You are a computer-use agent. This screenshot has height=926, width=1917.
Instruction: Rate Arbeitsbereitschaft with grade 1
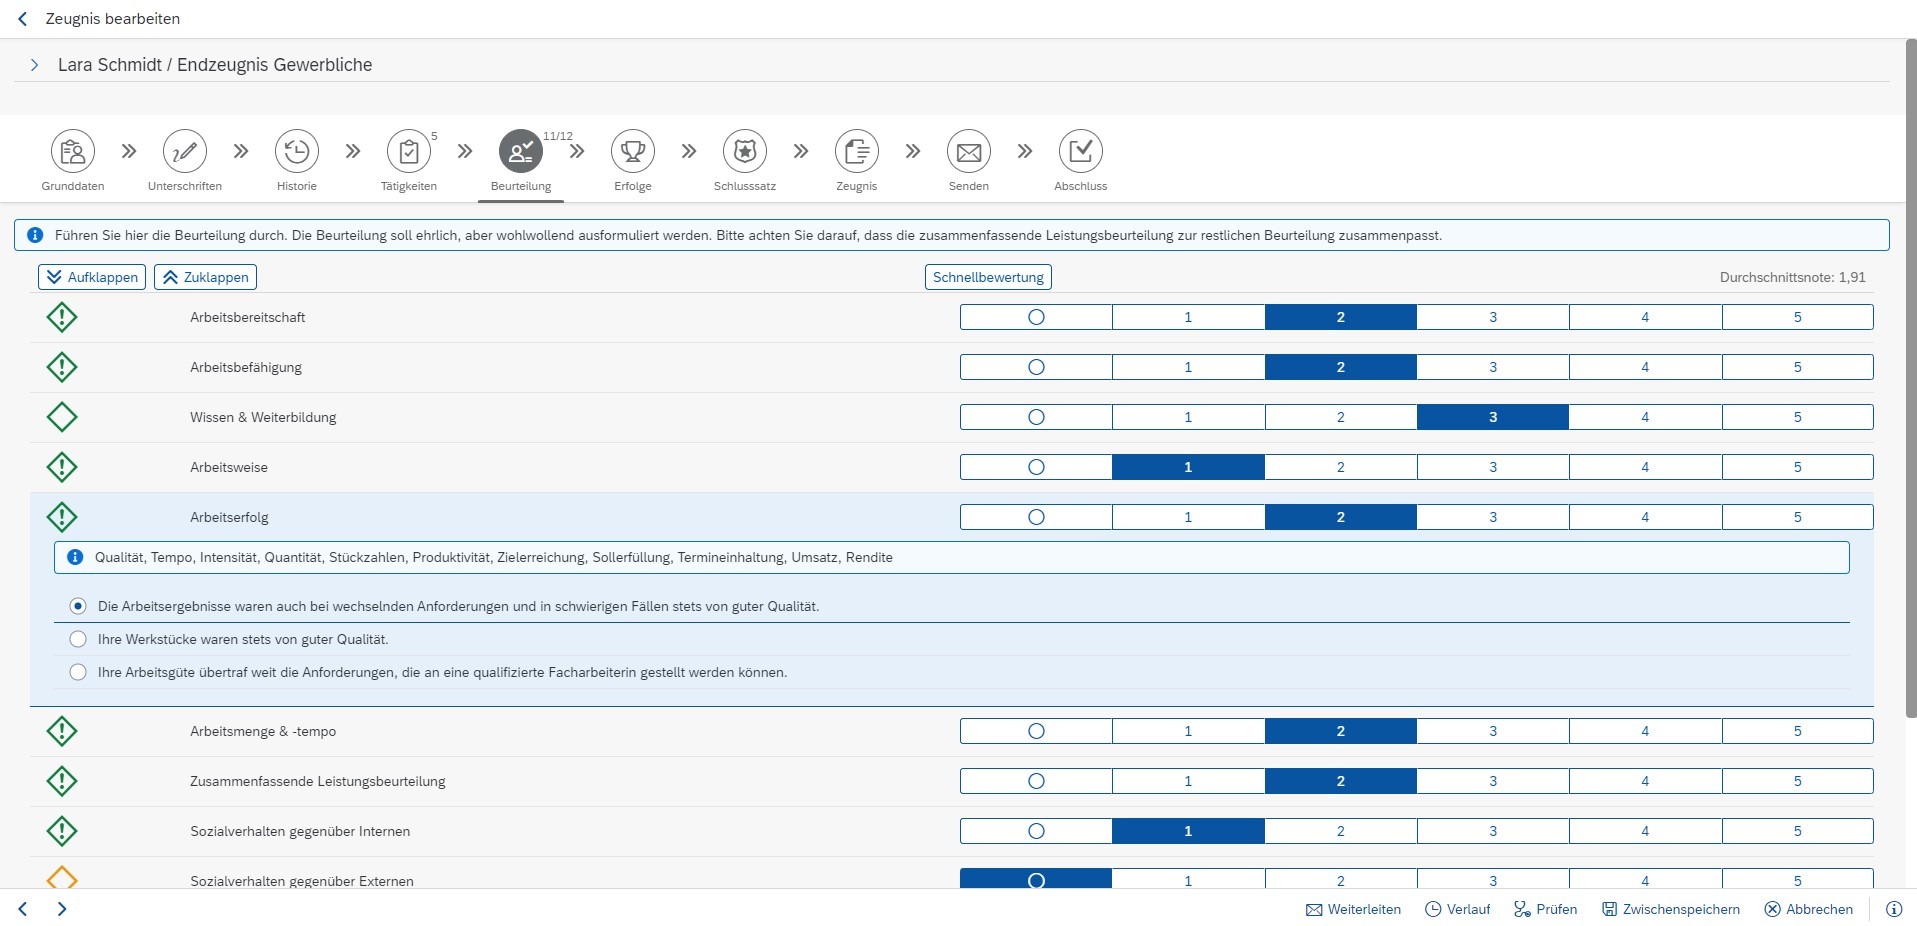pyautogui.click(x=1188, y=317)
